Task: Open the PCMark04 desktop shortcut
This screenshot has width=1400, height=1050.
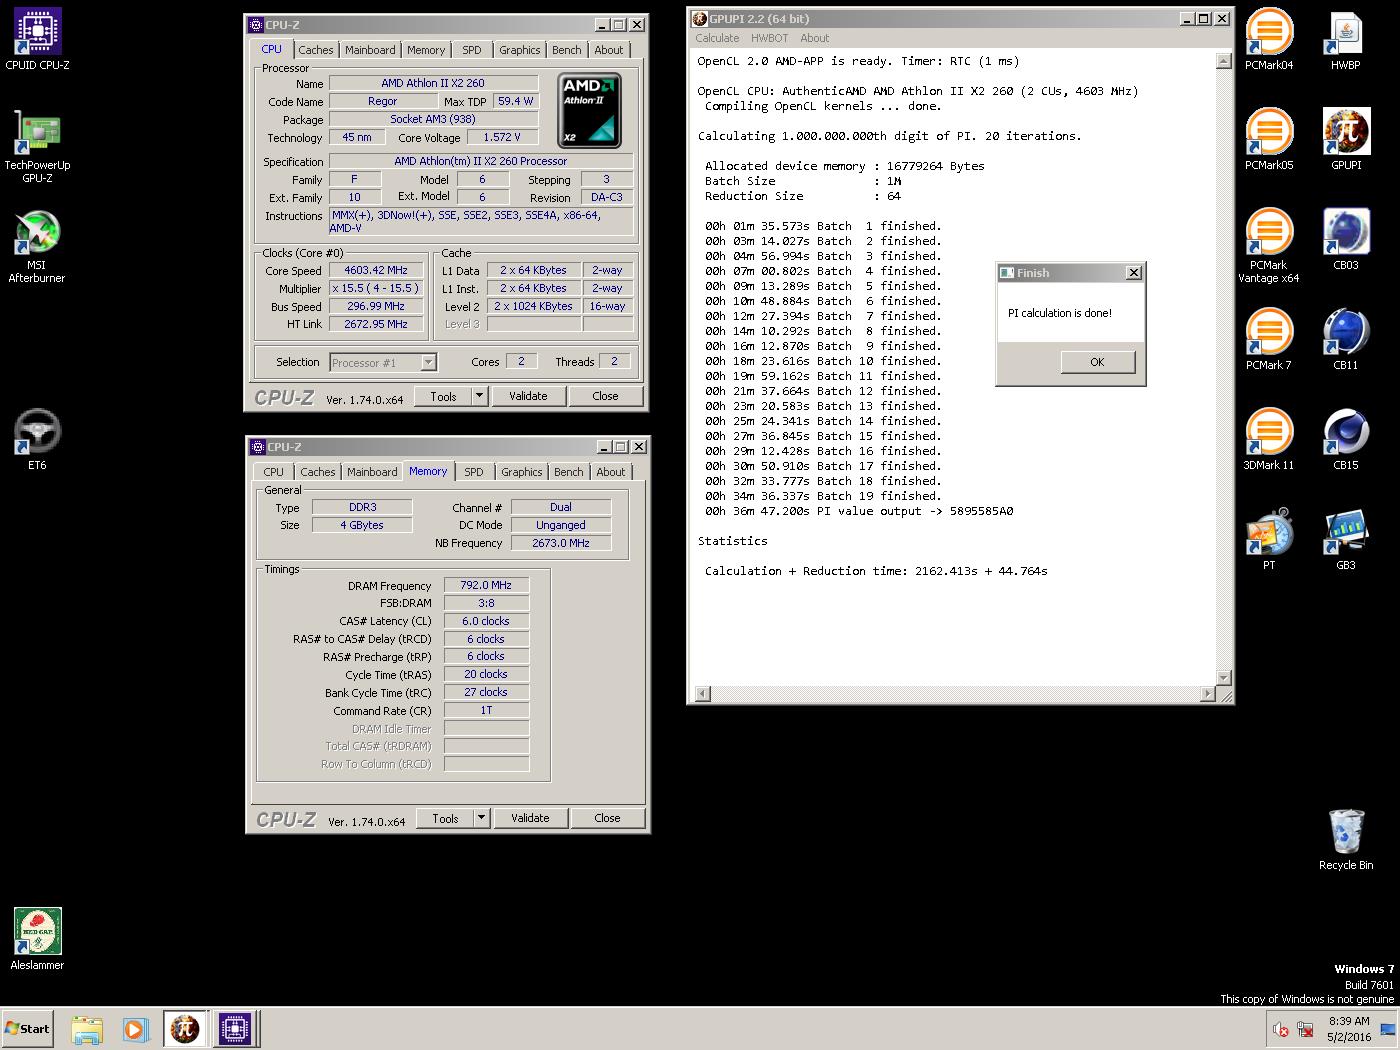Action: (x=1269, y=40)
